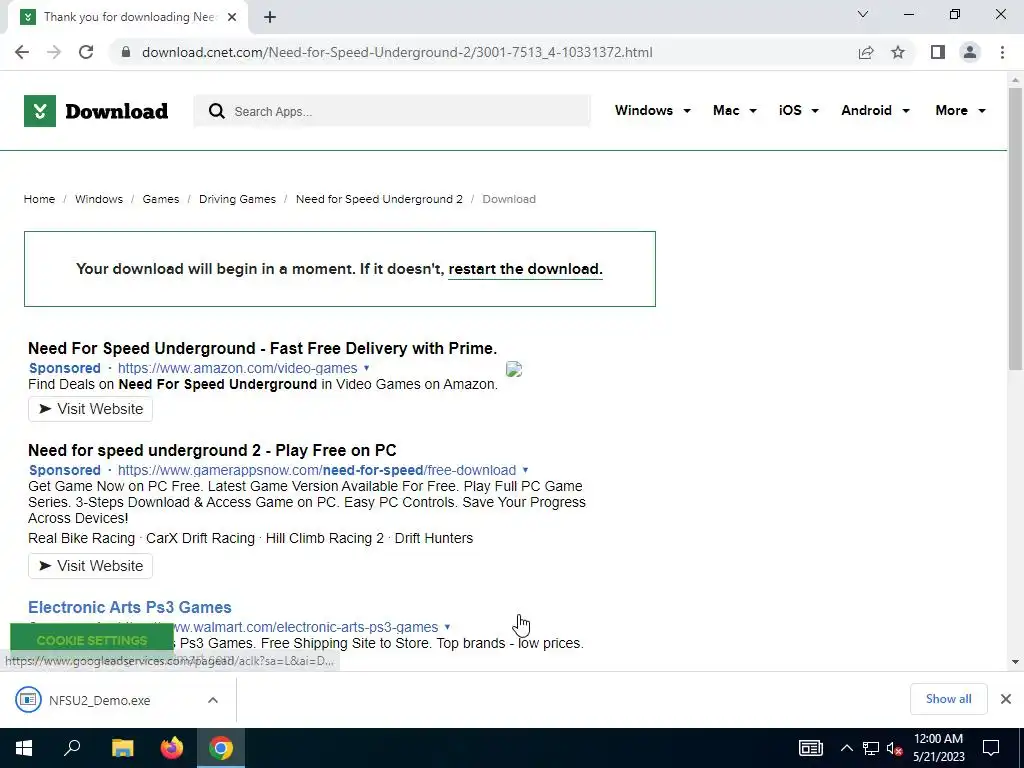The image size is (1024, 768).
Task: Click the broken image icon in the Amazon ad
Action: (514, 369)
